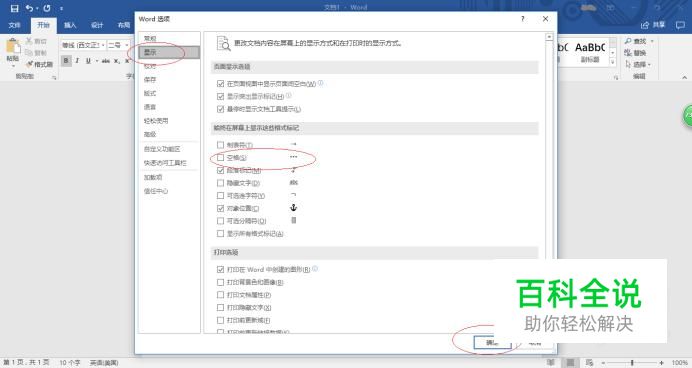Click the Find magnifier in editing group
The width and height of the screenshot is (692, 368).
[628, 41]
